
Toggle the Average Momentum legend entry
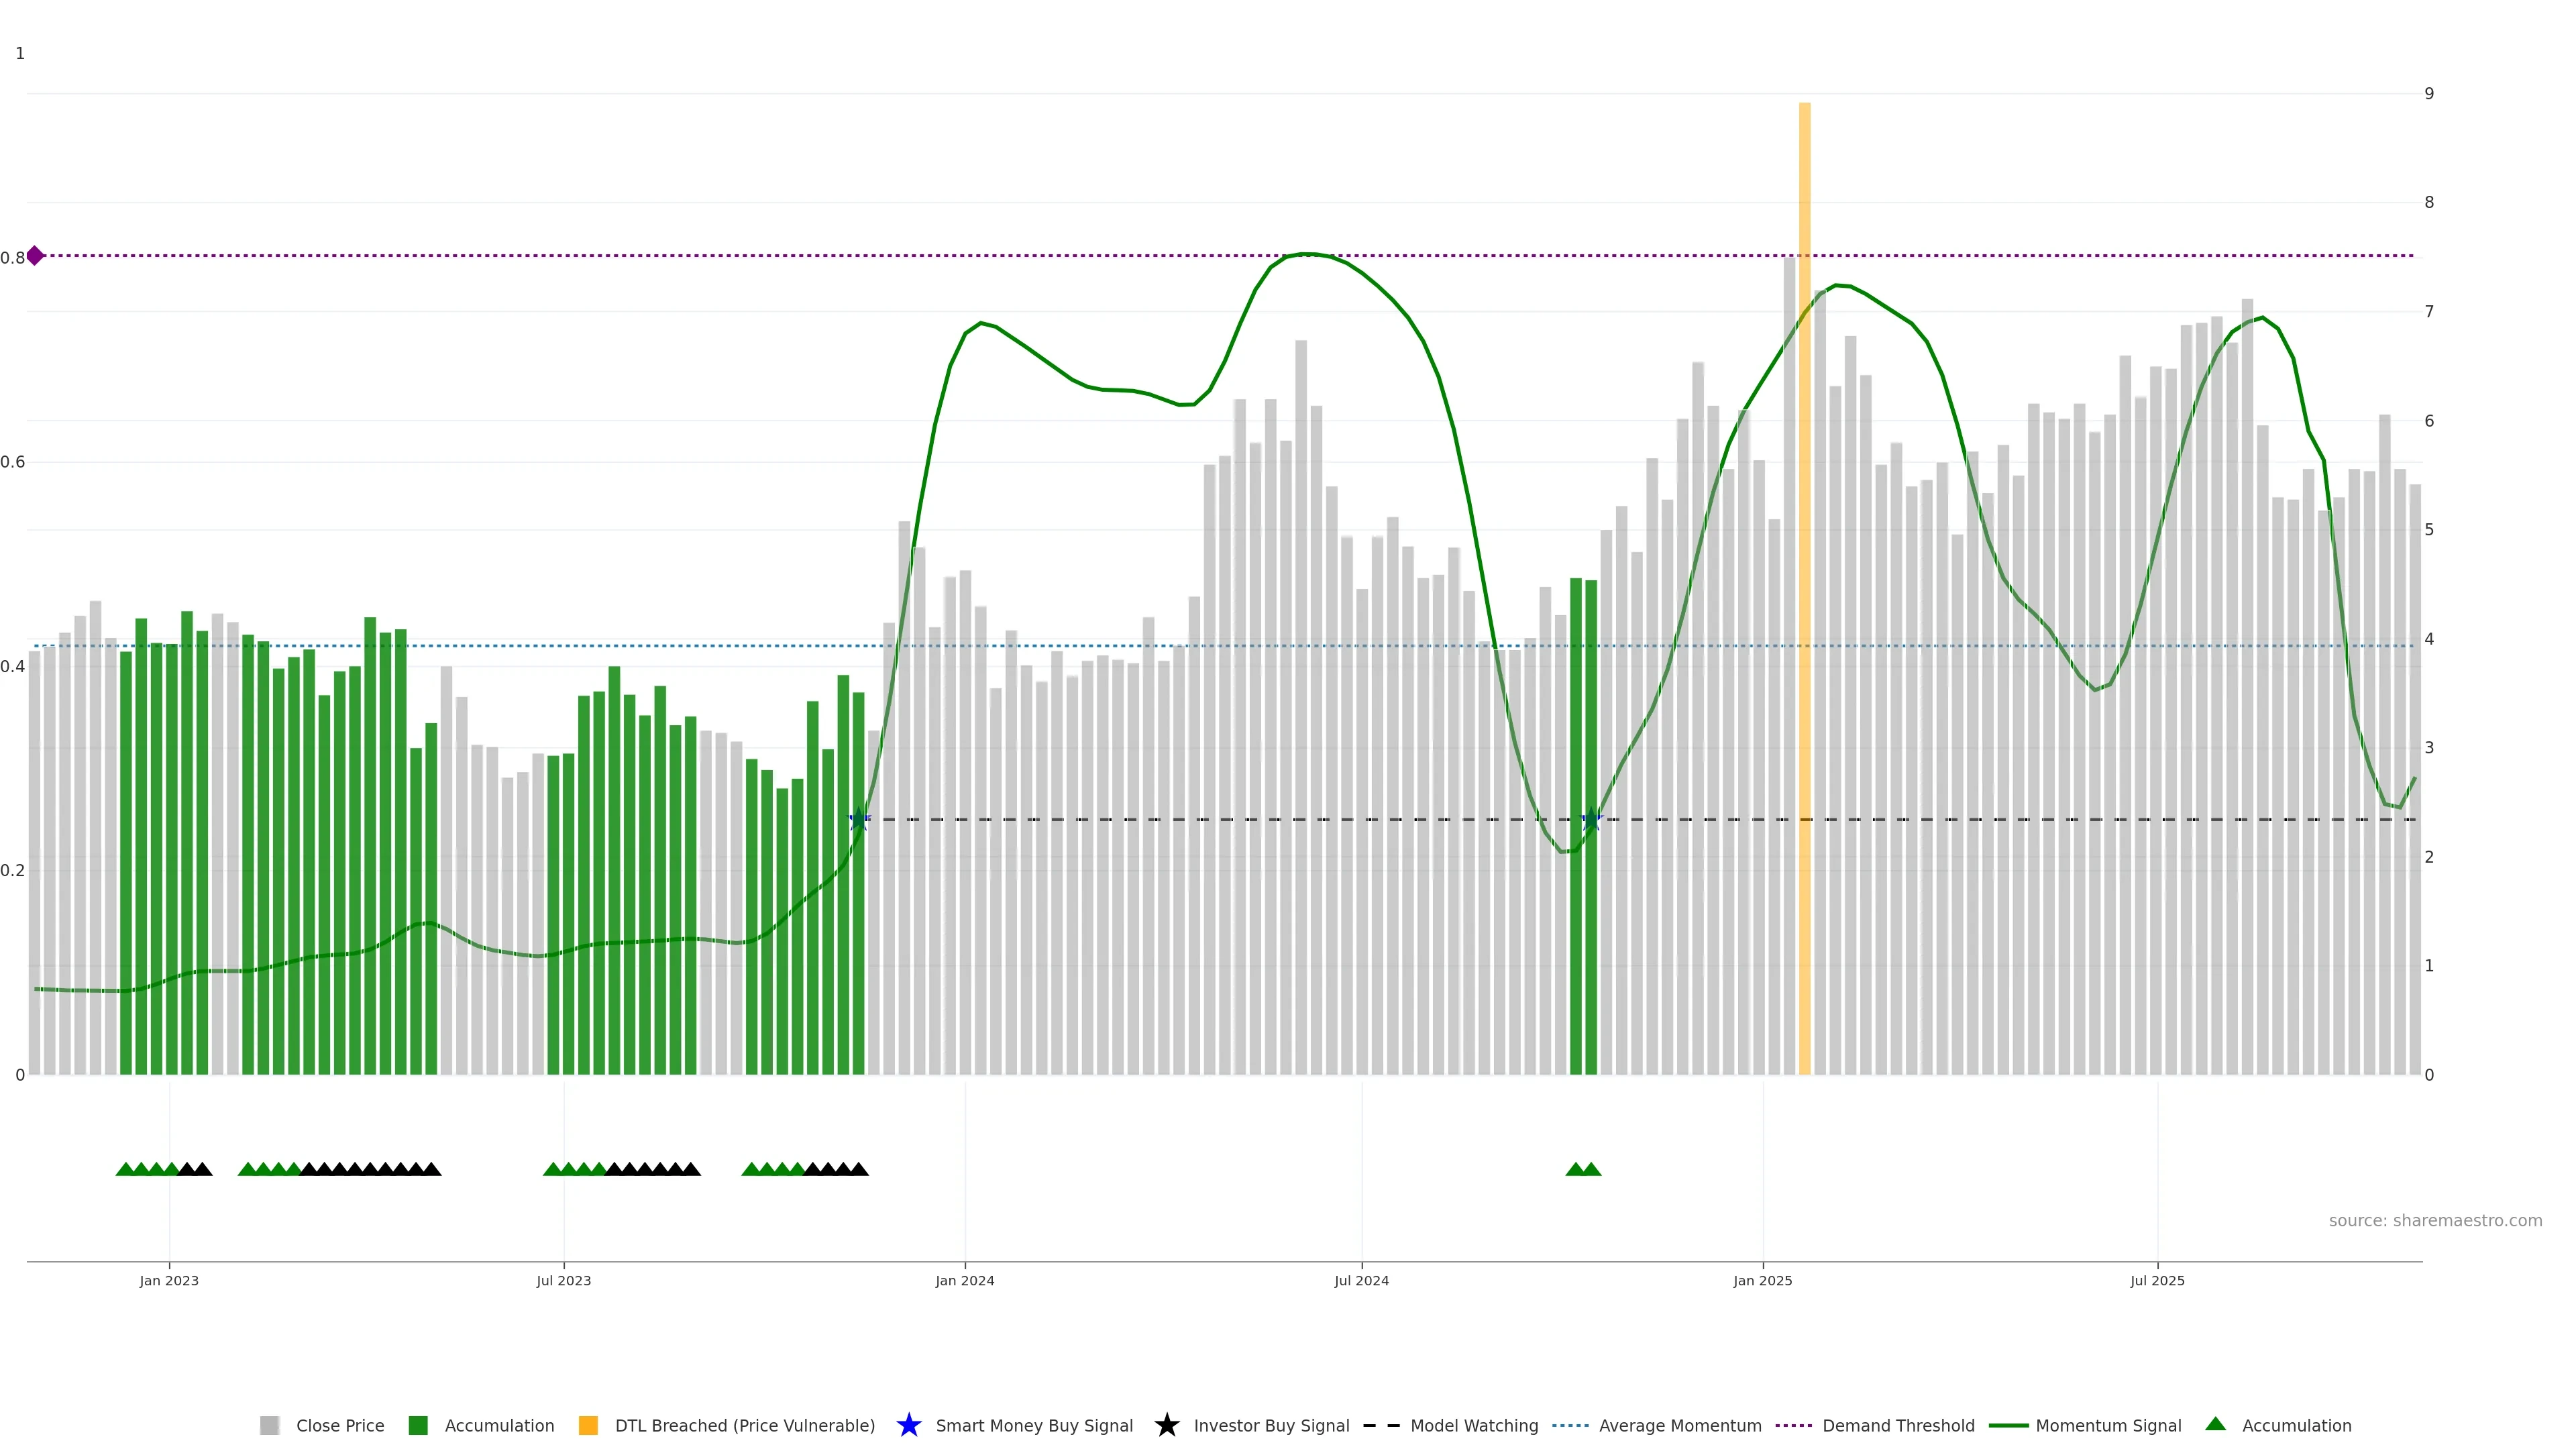1679,1425
